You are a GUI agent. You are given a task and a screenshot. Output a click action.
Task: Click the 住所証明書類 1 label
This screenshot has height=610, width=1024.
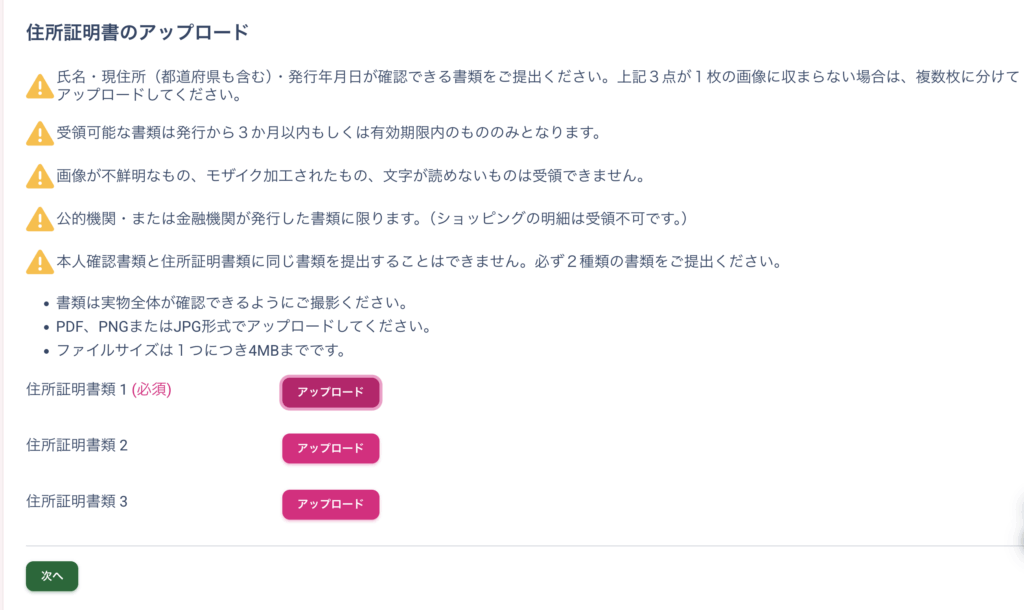[77, 390]
